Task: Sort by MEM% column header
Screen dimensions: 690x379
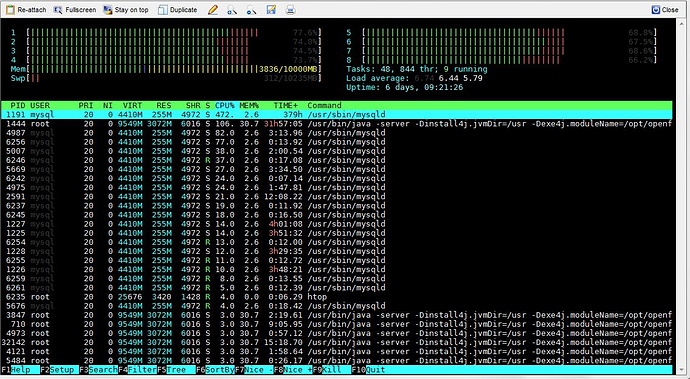Action: [249, 105]
